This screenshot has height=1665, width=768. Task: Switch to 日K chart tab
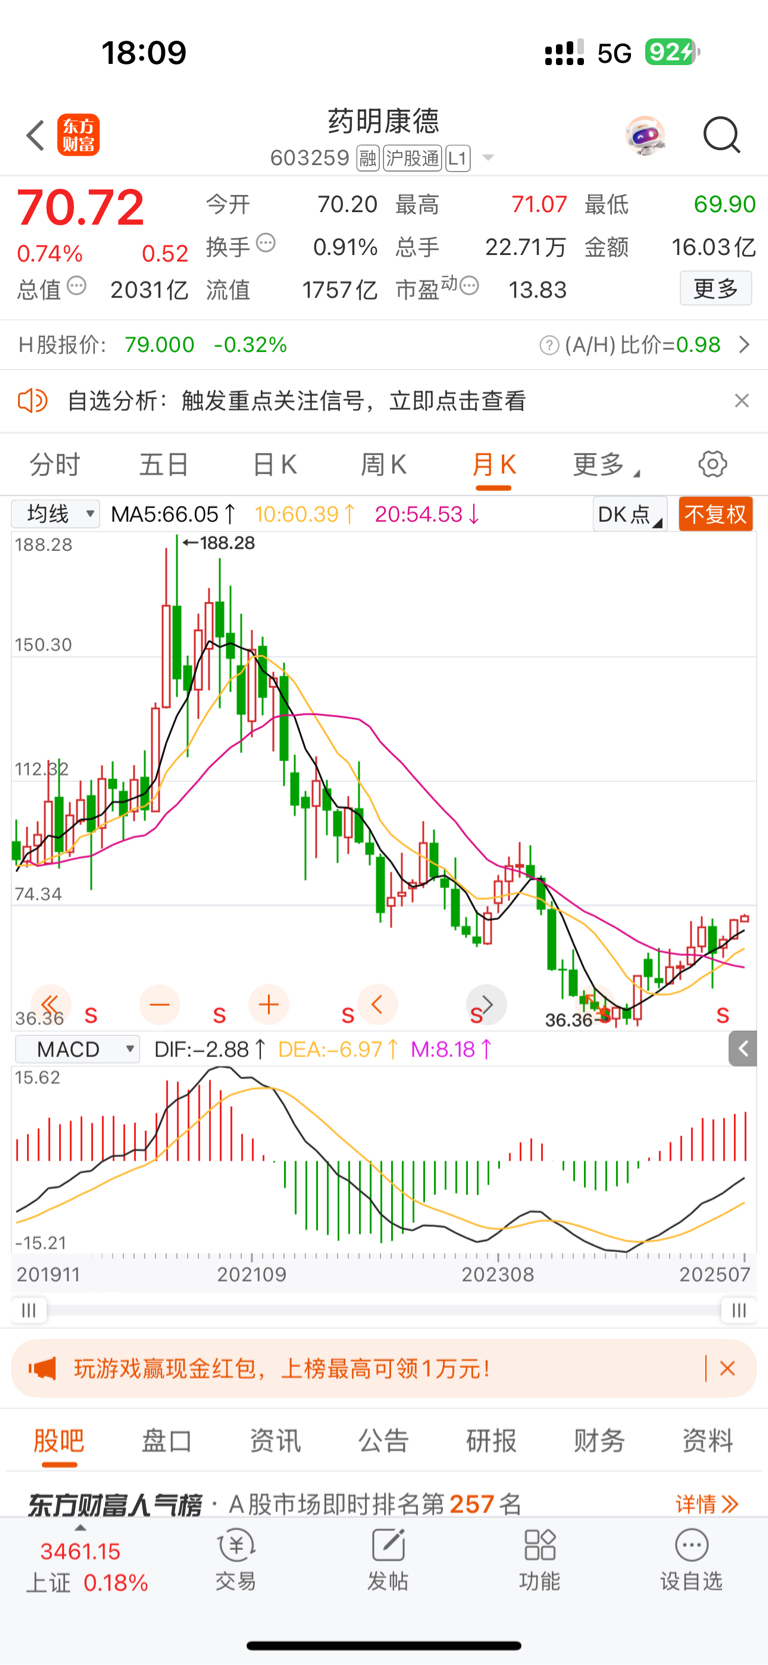click(274, 464)
